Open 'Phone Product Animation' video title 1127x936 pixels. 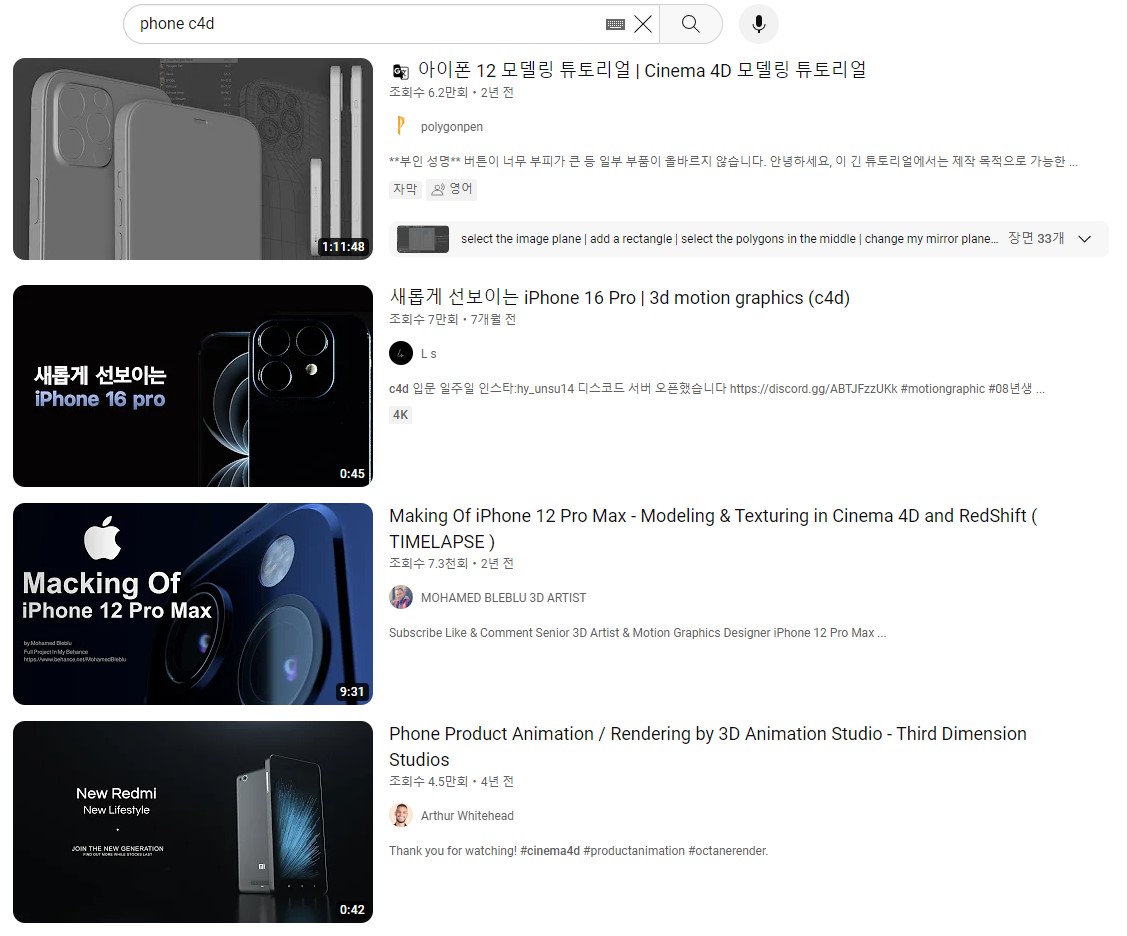click(x=708, y=746)
